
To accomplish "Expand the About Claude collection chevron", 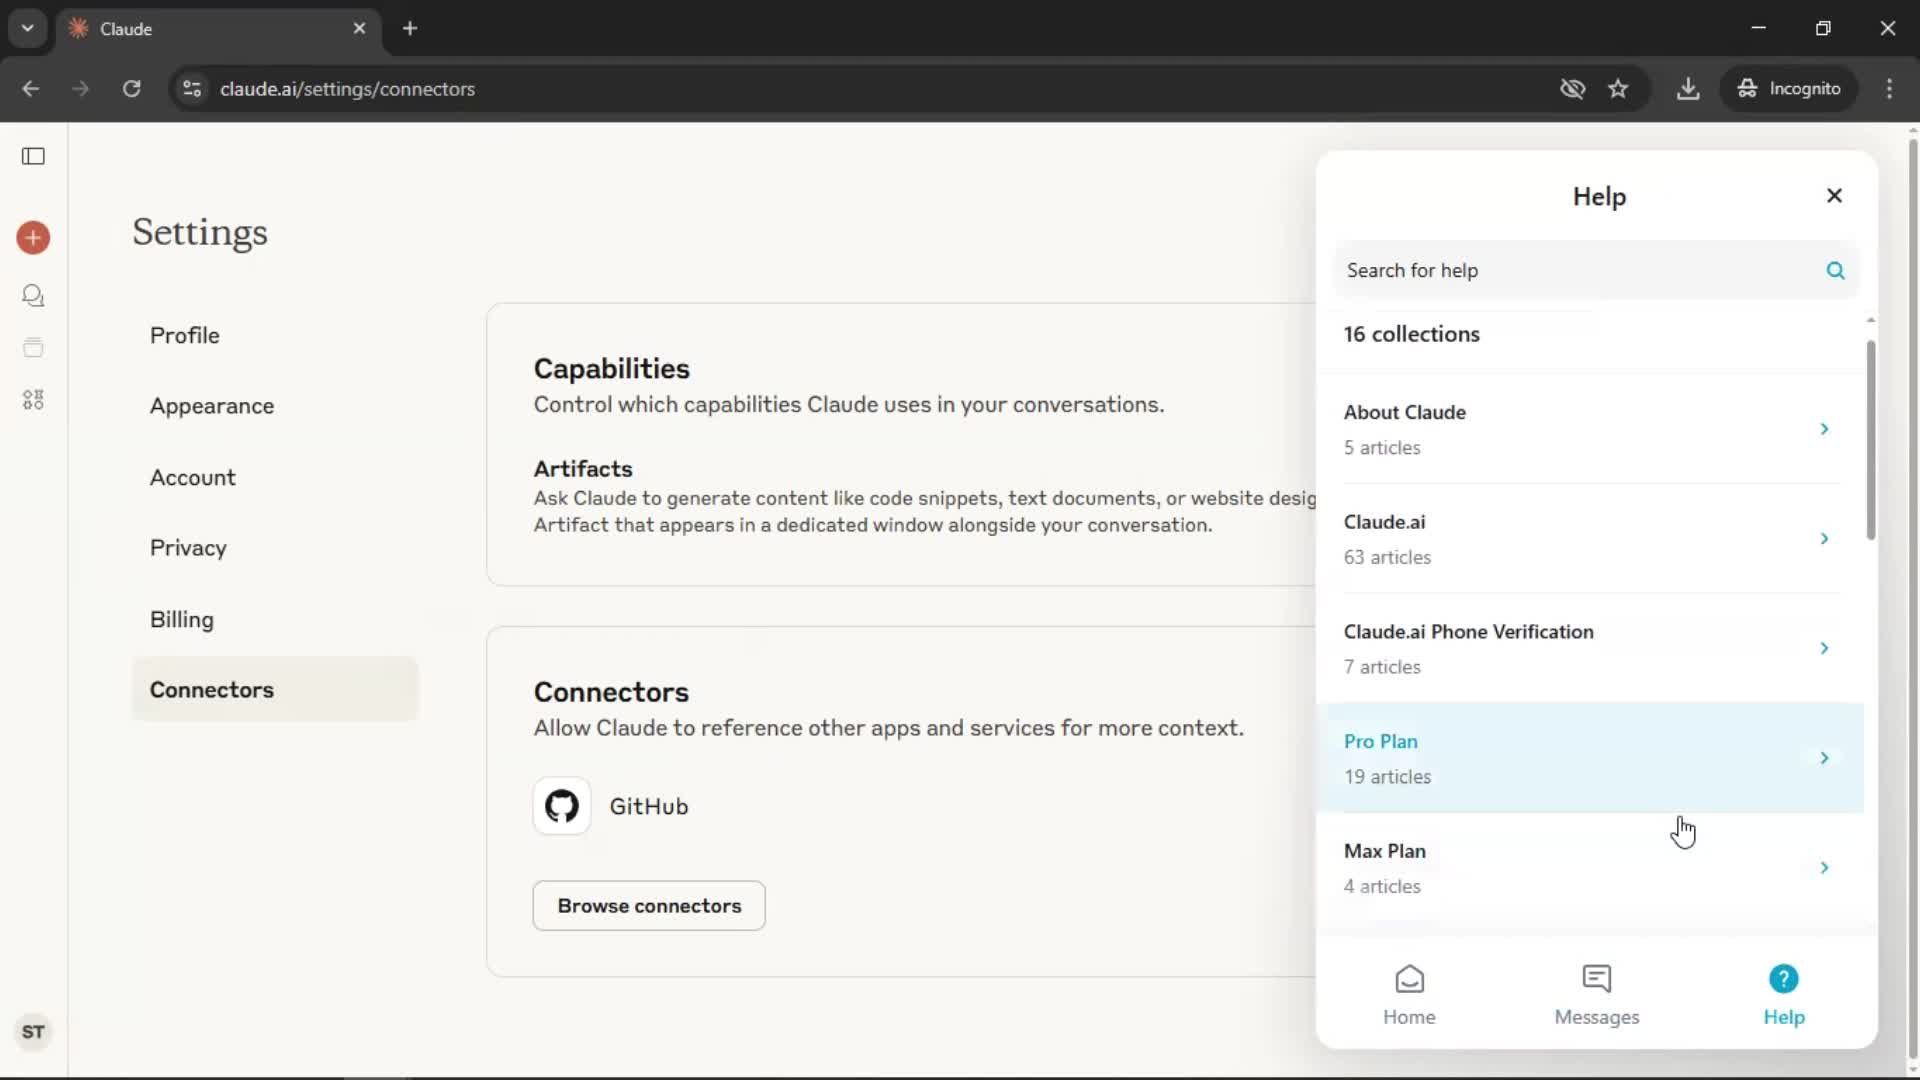I will pyautogui.click(x=1824, y=429).
